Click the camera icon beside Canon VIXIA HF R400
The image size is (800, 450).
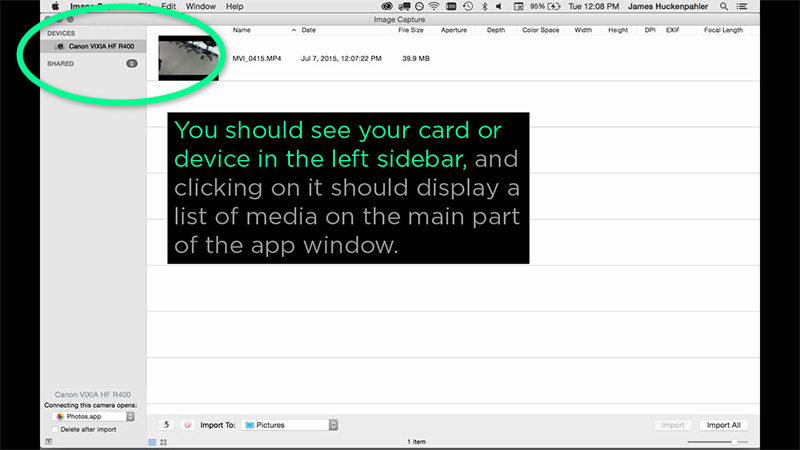tap(60, 46)
